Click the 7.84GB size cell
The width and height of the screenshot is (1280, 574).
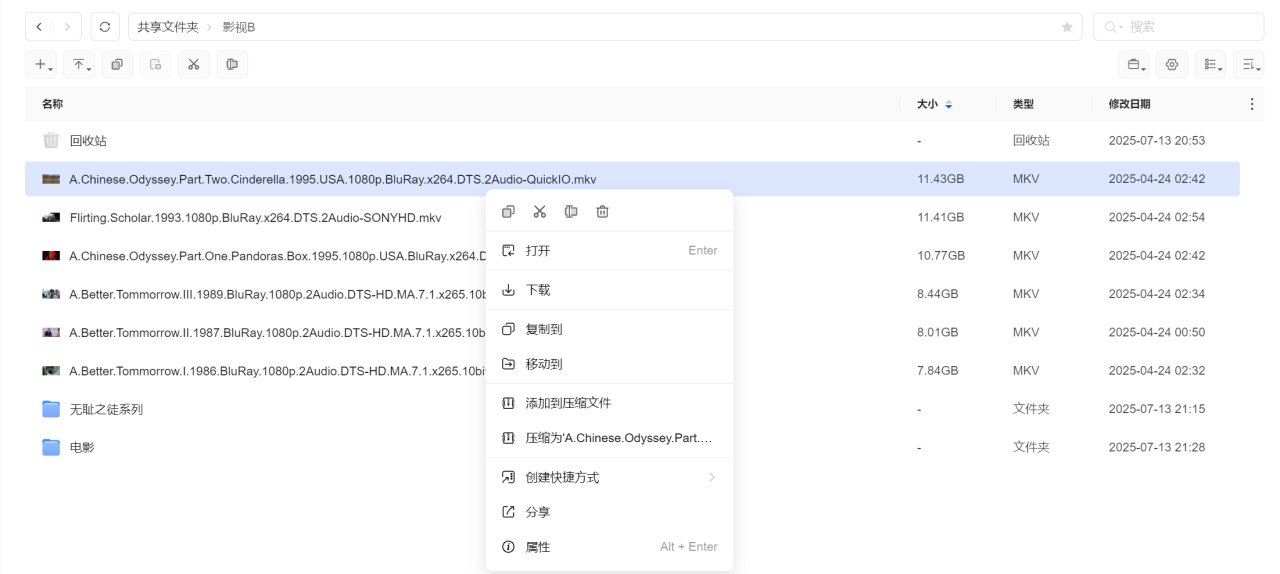pos(937,371)
